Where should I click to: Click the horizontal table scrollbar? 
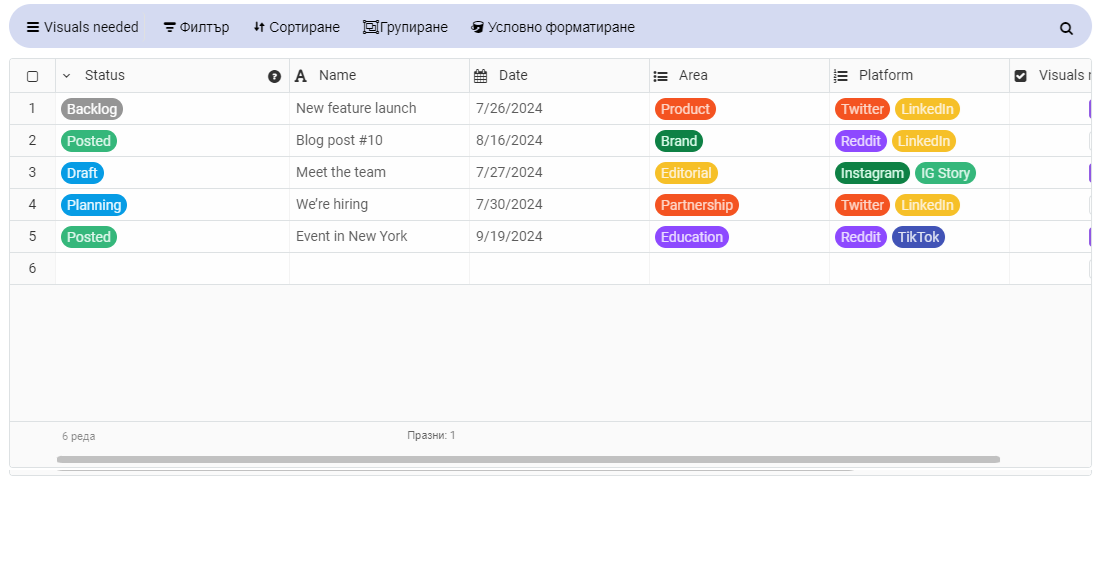point(529,460)
